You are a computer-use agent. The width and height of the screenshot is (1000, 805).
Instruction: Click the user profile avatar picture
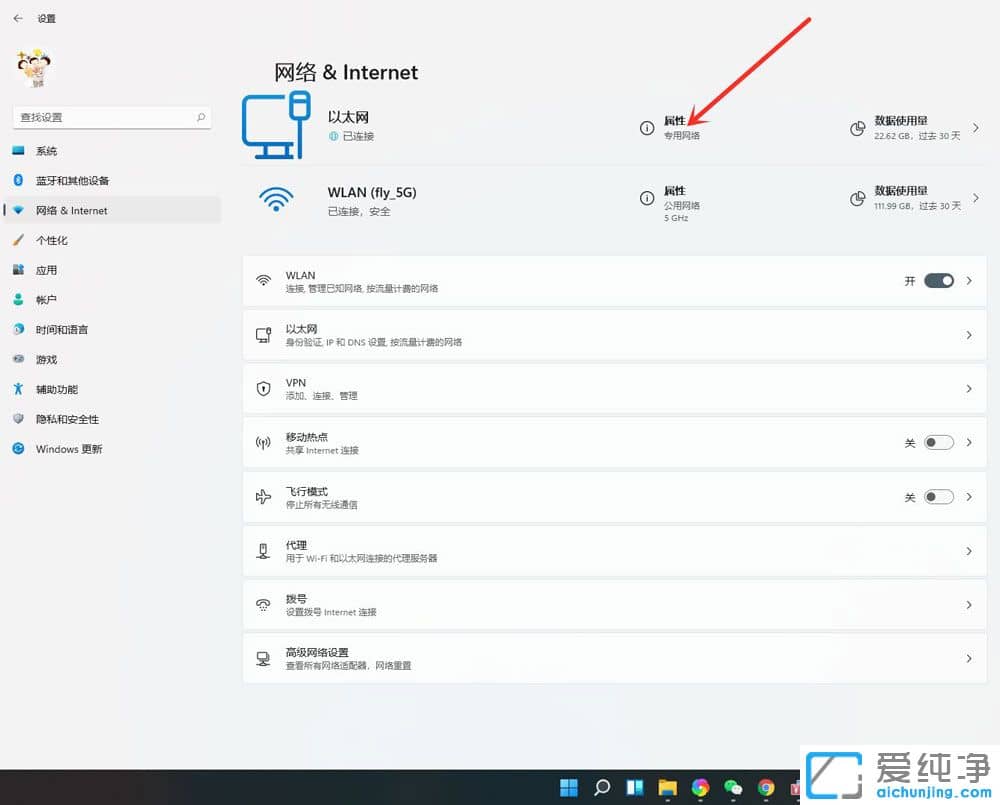(x=34, y=68)
